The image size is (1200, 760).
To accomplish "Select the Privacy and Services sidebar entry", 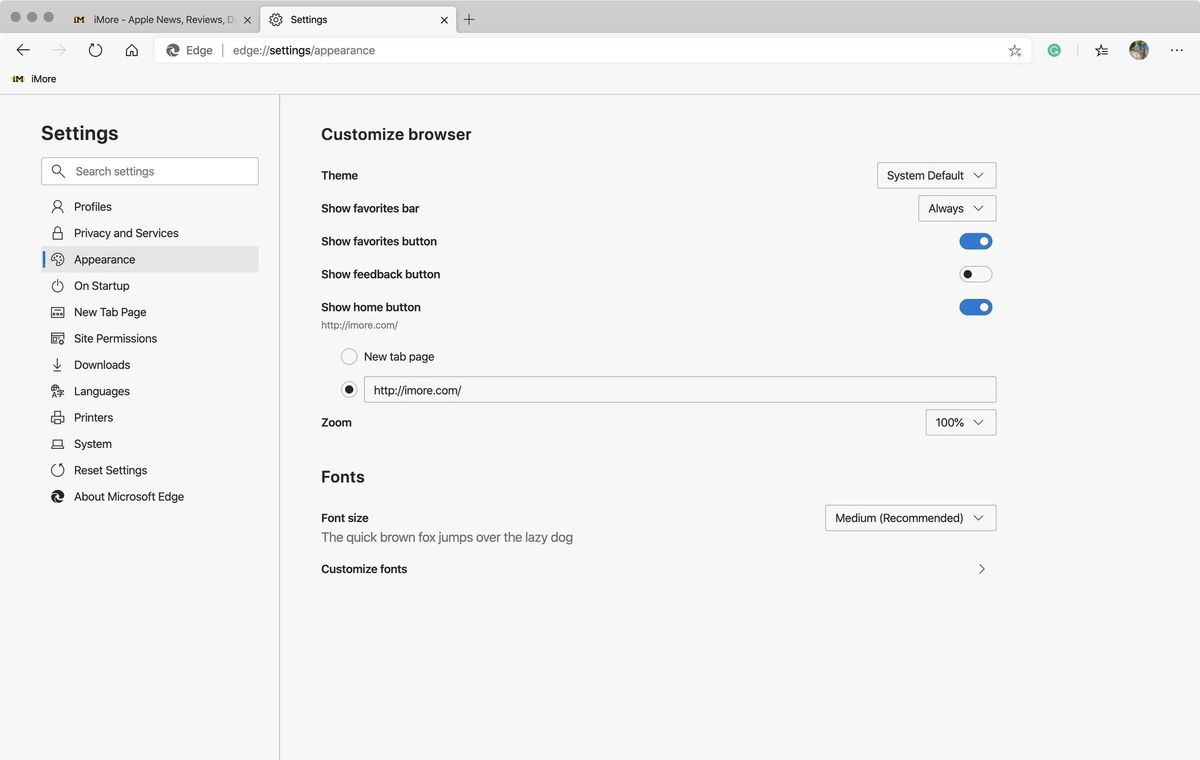I will click(x=126, y=232).
